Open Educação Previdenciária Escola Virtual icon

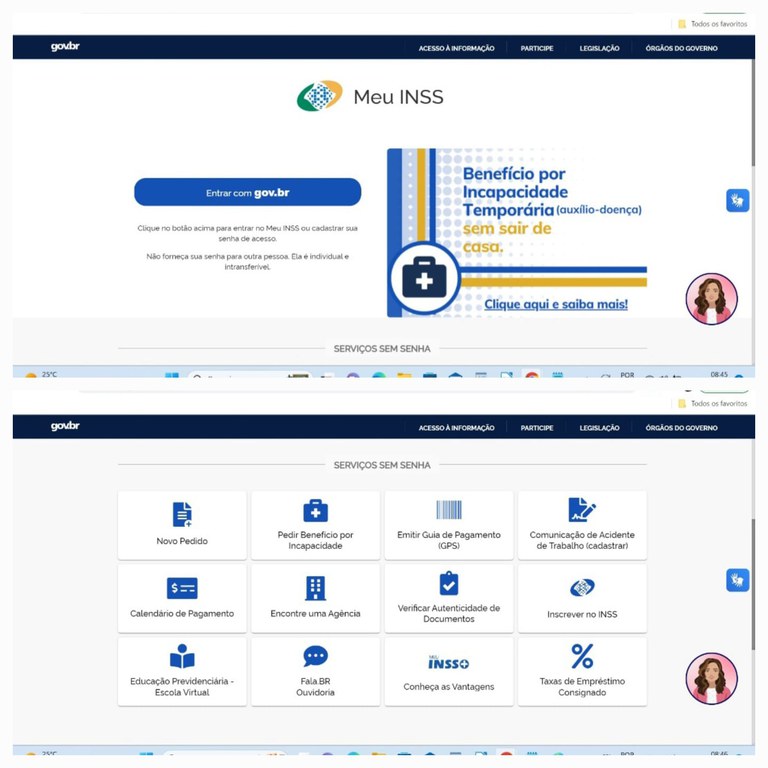pos(182,657)
